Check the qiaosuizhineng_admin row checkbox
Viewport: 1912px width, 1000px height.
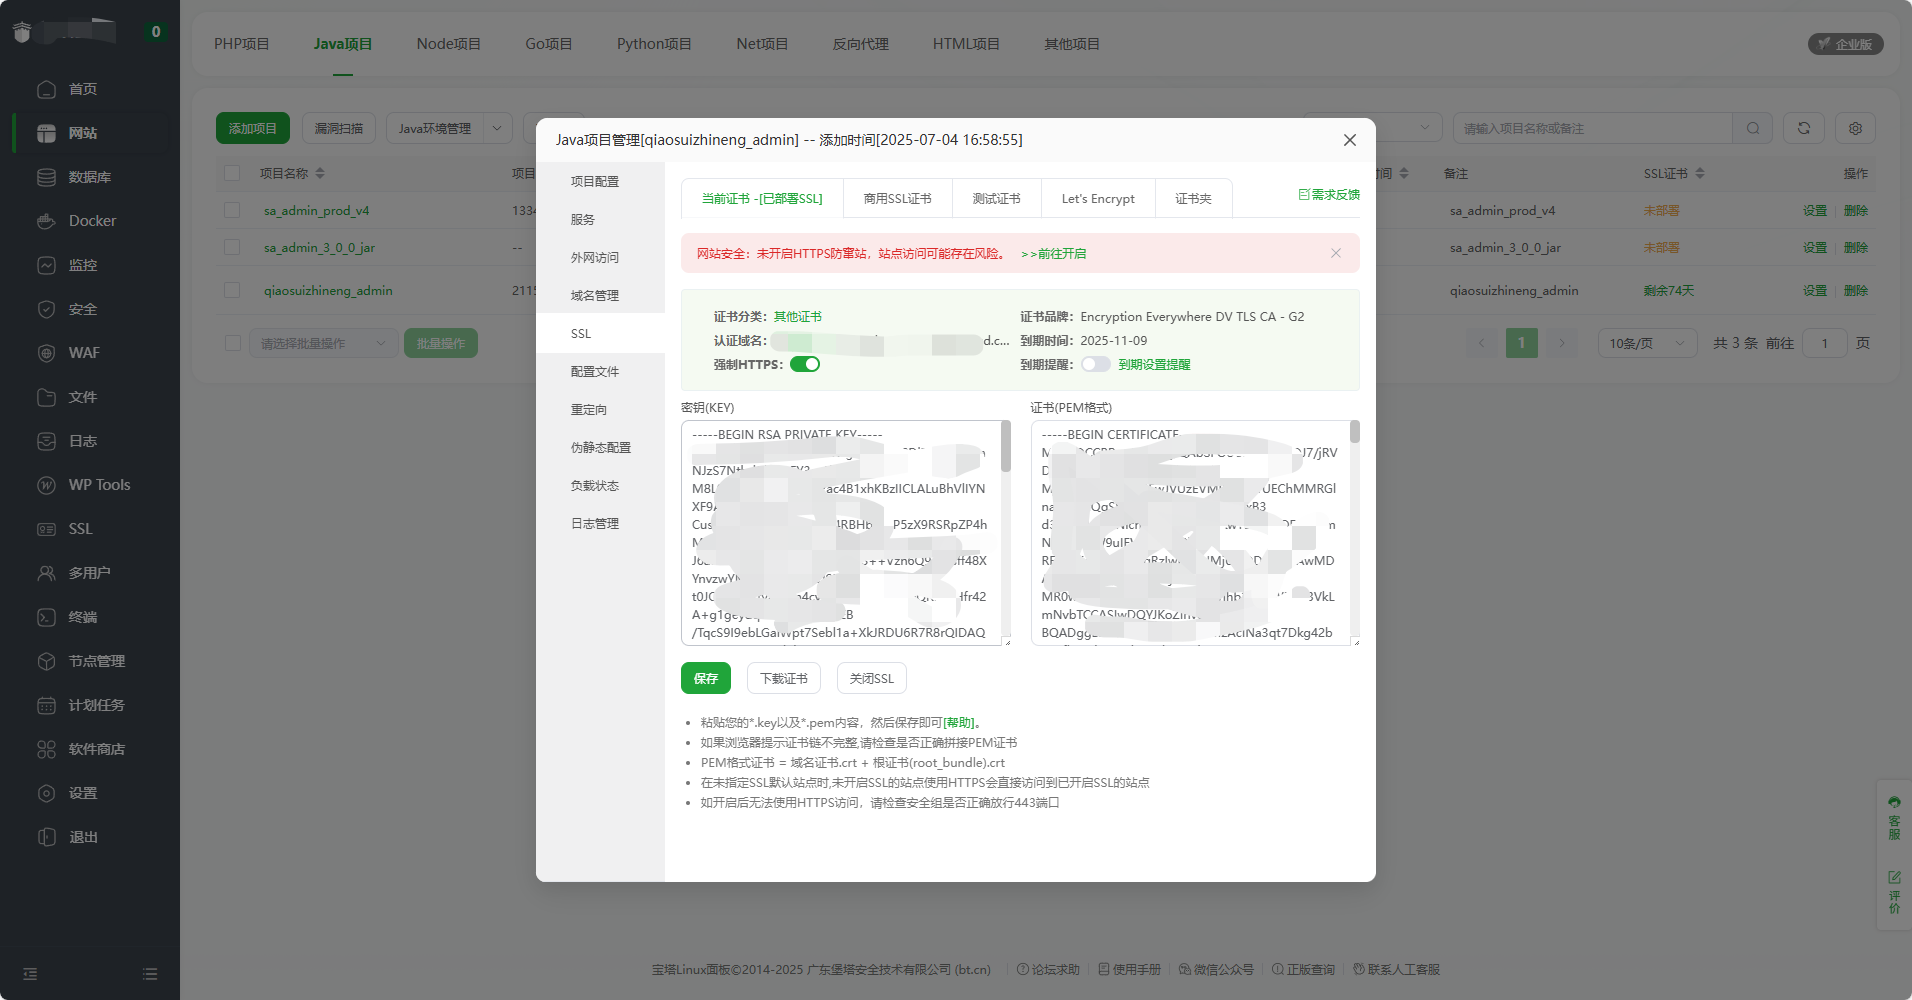[x=232, y=290]
